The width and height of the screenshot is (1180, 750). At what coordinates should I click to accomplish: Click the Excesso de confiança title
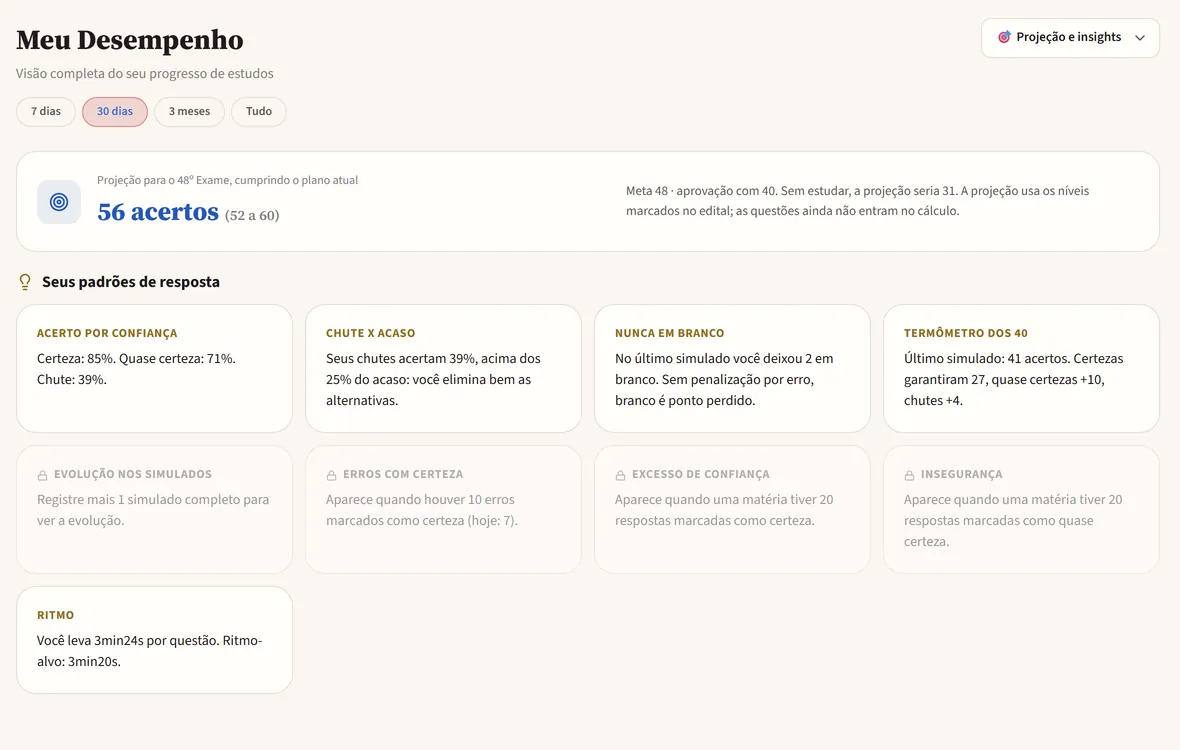click(701, 475)
